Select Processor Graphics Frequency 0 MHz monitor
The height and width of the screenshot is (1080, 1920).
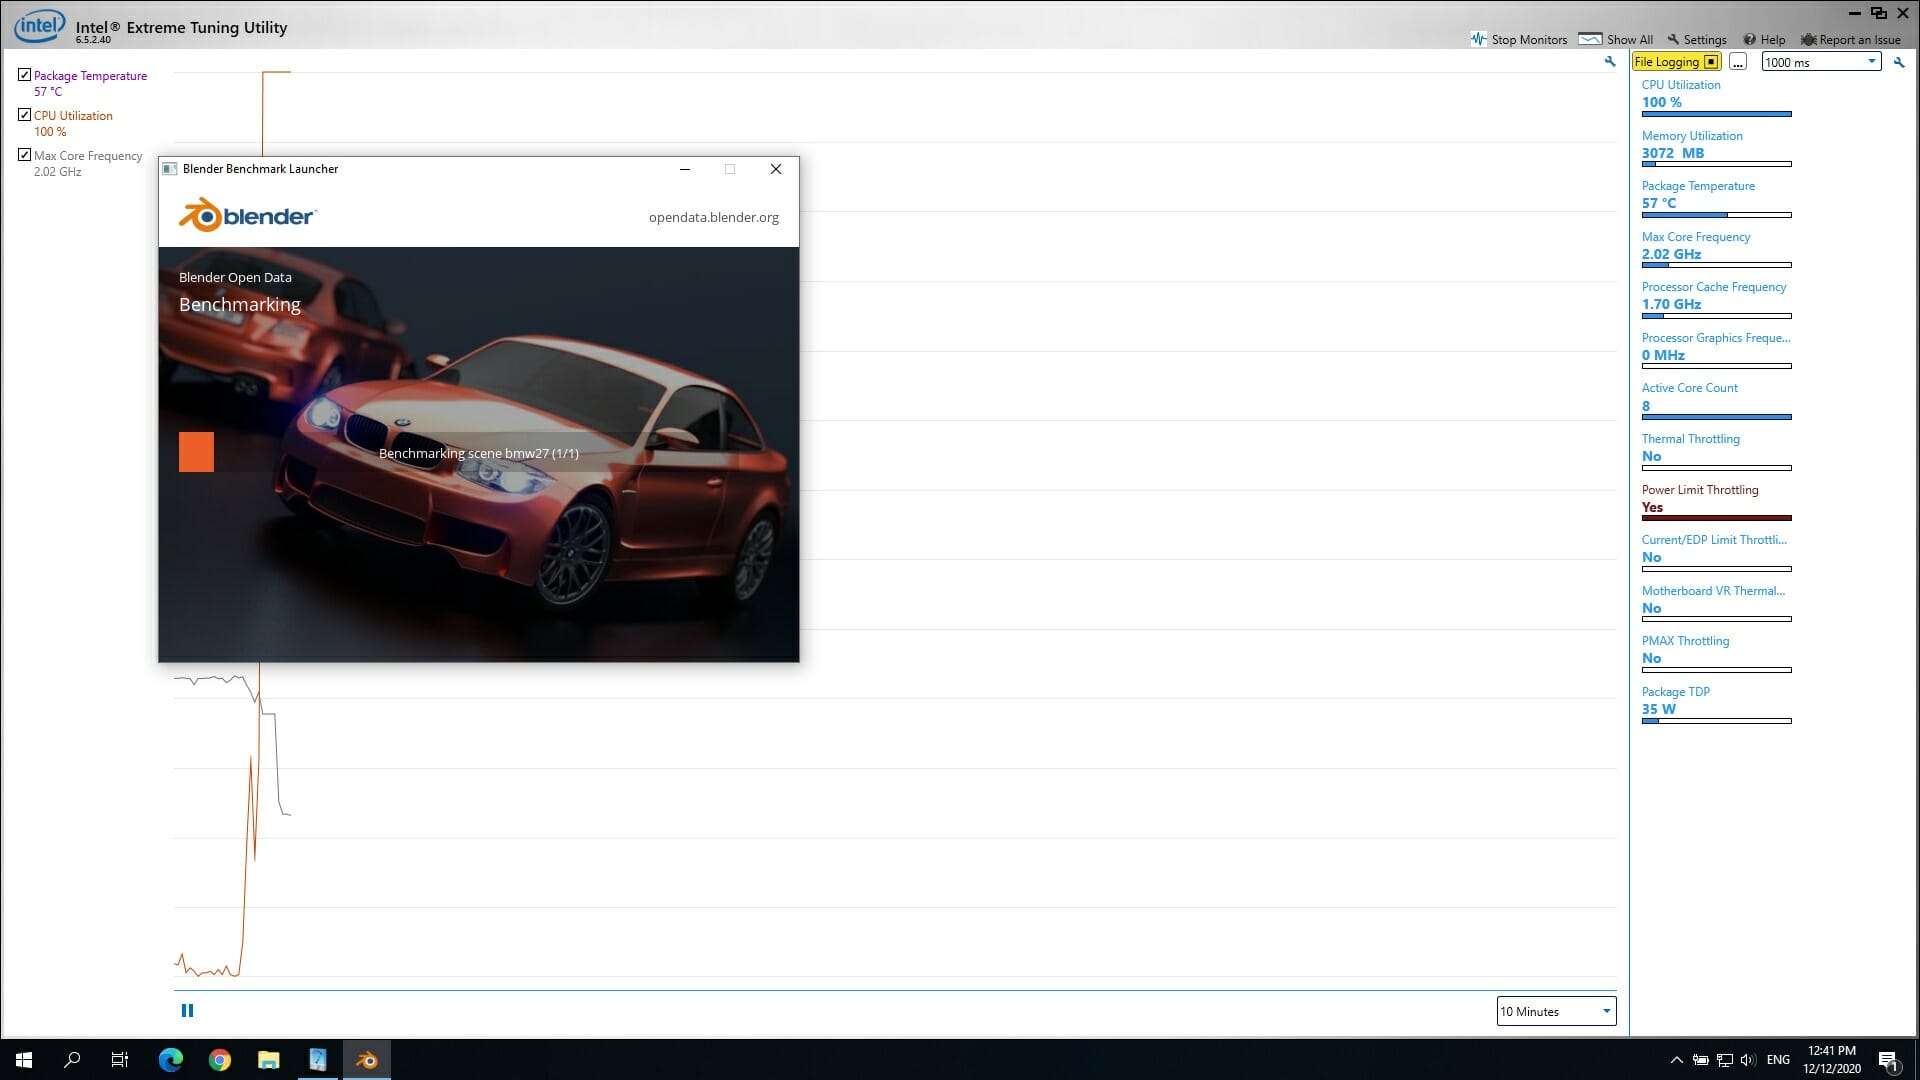pos(1716,351)
